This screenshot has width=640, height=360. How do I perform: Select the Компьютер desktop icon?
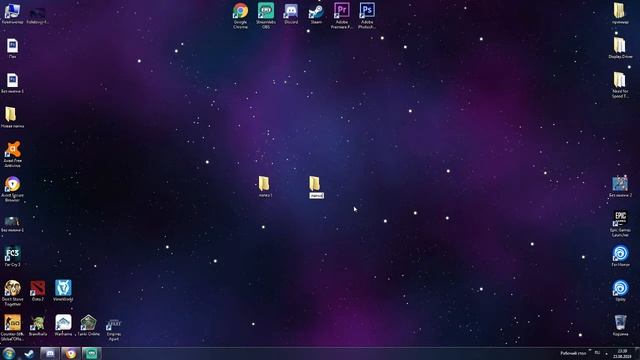(x=12, y=13)
